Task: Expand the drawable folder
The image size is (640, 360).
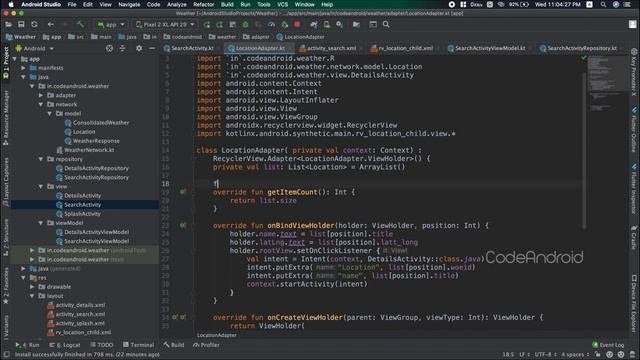Action: [32, 287]
